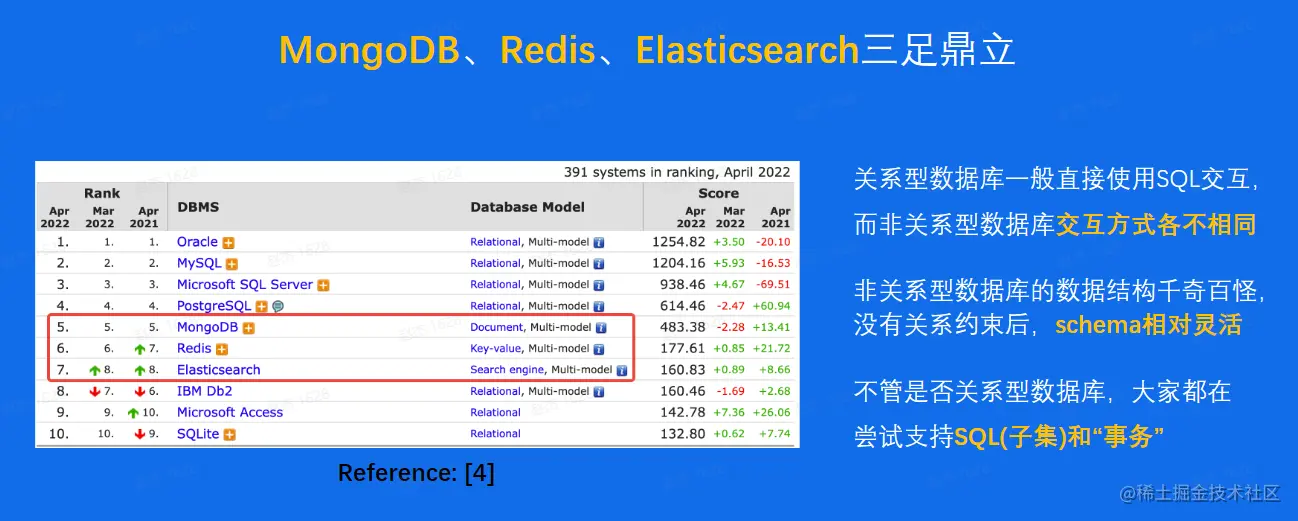This screenshot has height=521, width=1298.
Task: Click the Relational link in IBM Db2 row
Action: click(496, 392)
